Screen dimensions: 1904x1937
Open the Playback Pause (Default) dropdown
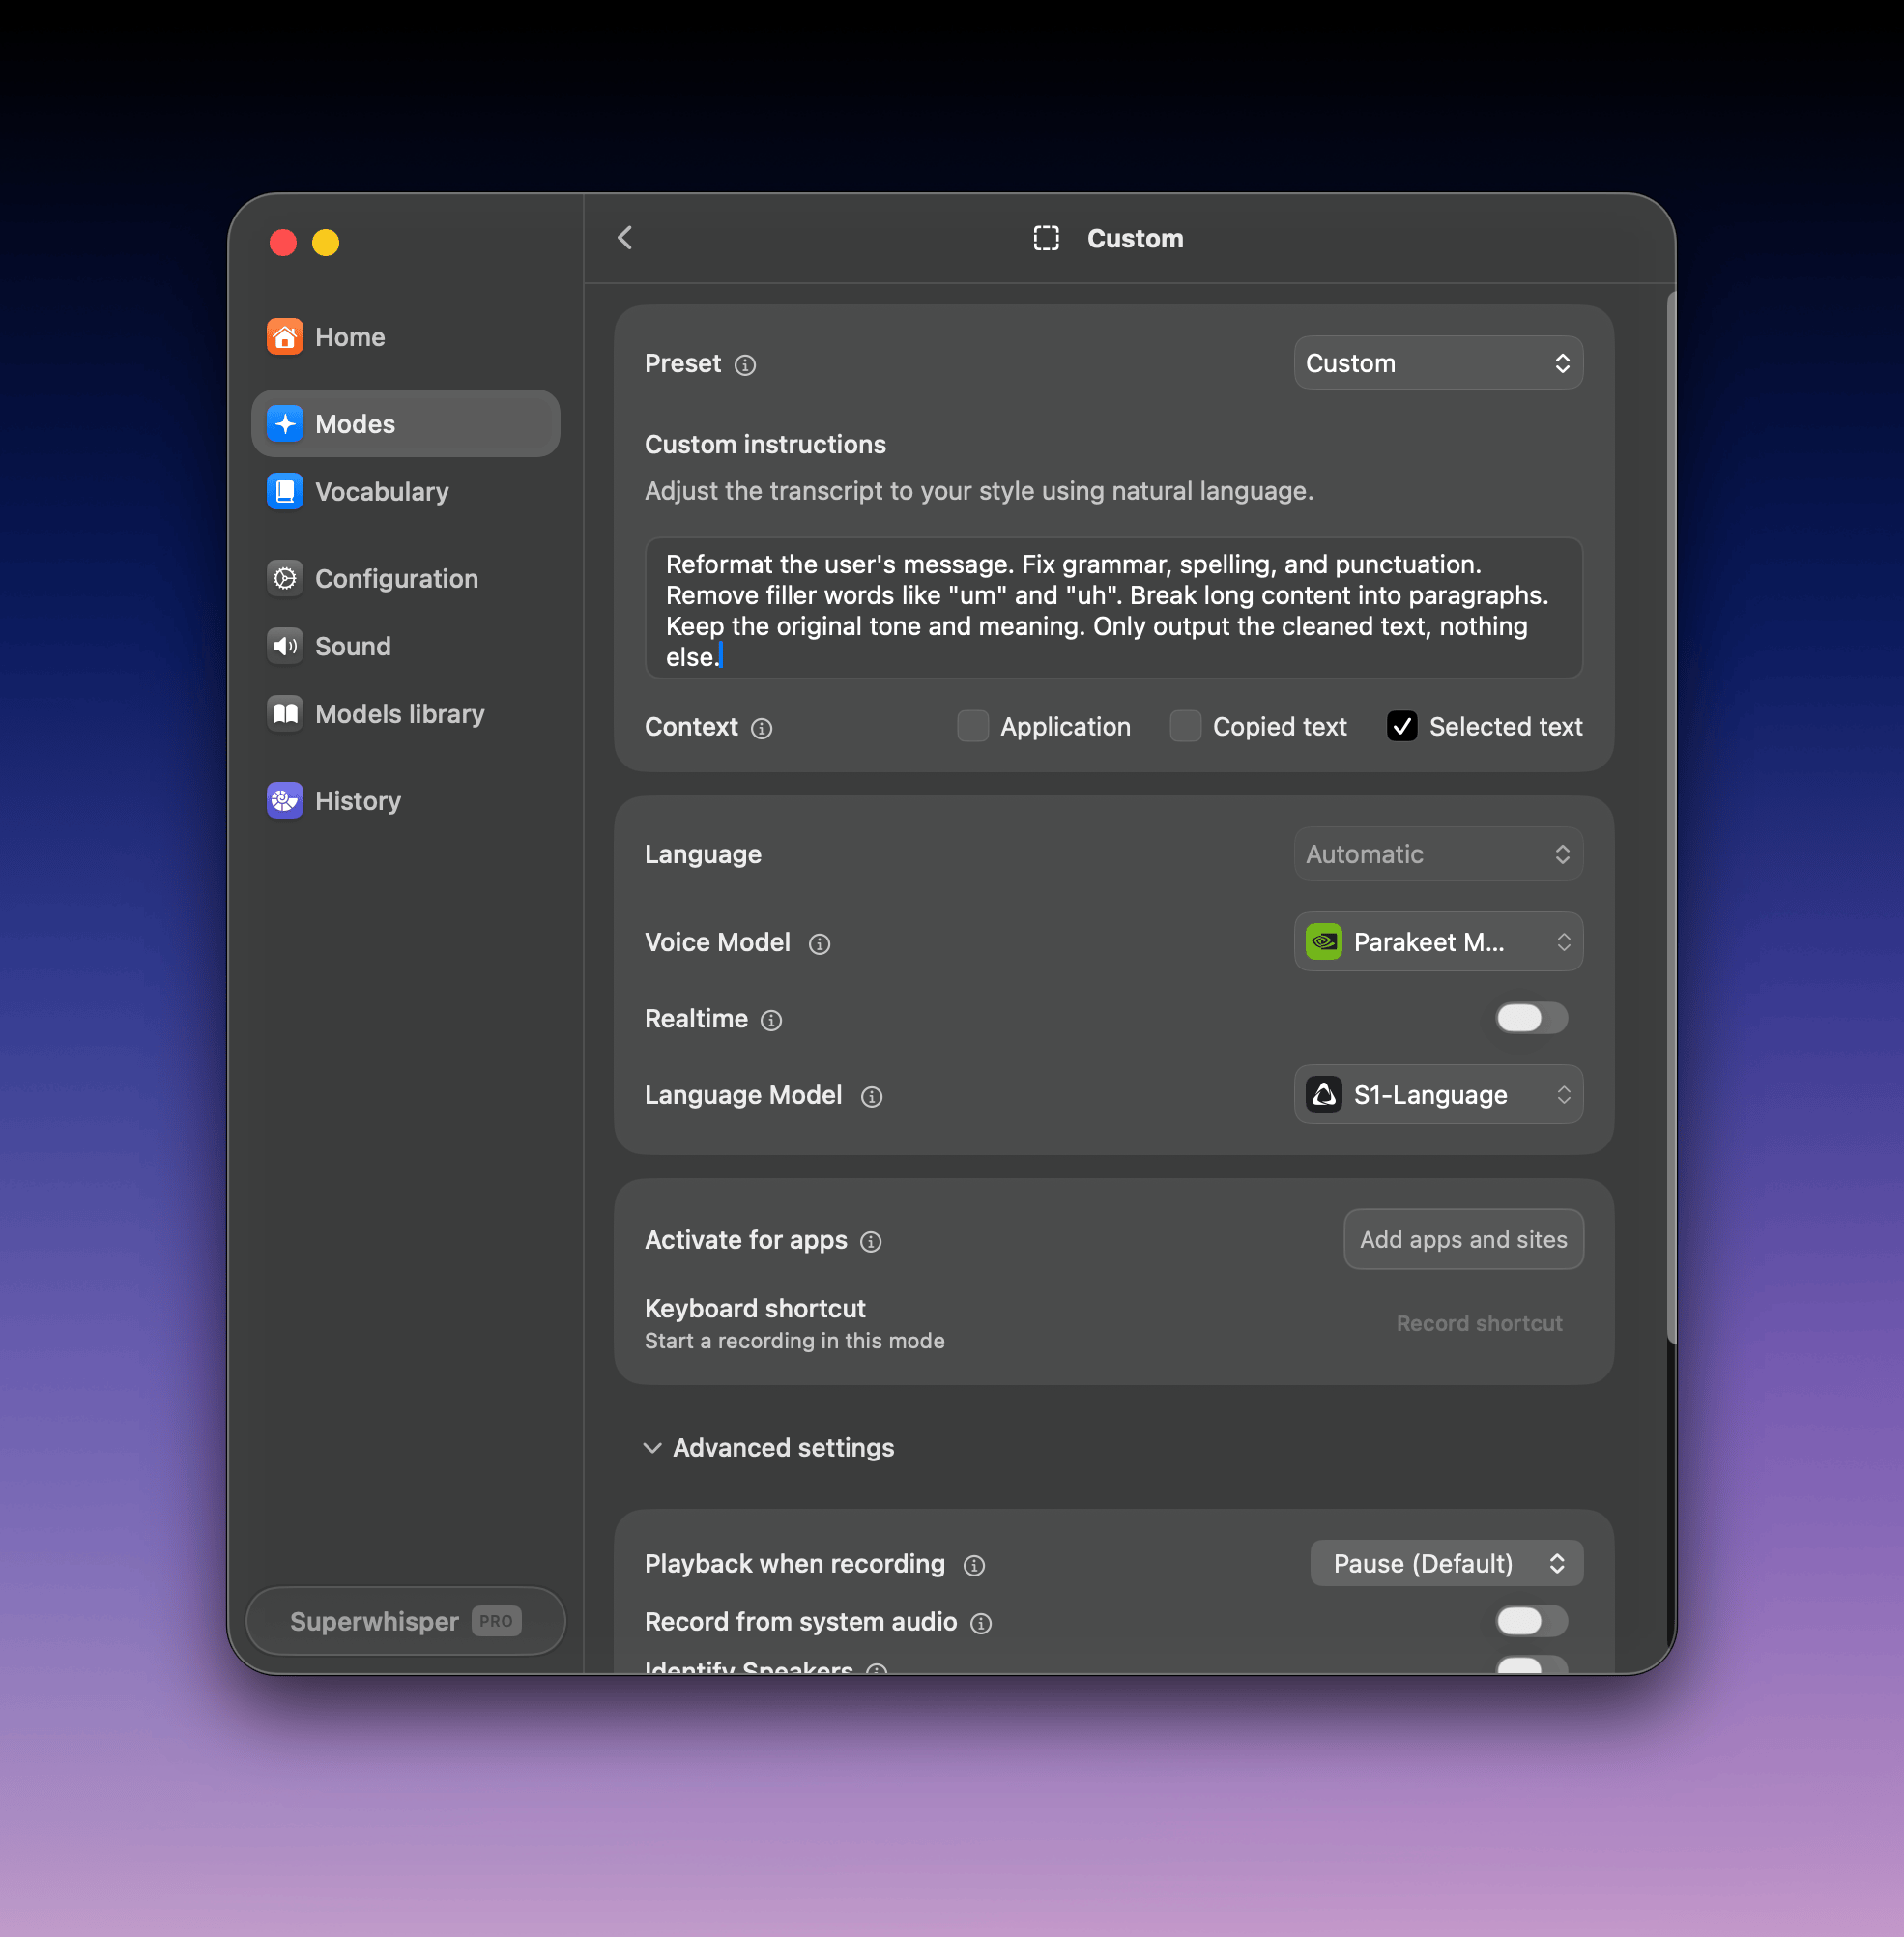tap(1446, 1564)
